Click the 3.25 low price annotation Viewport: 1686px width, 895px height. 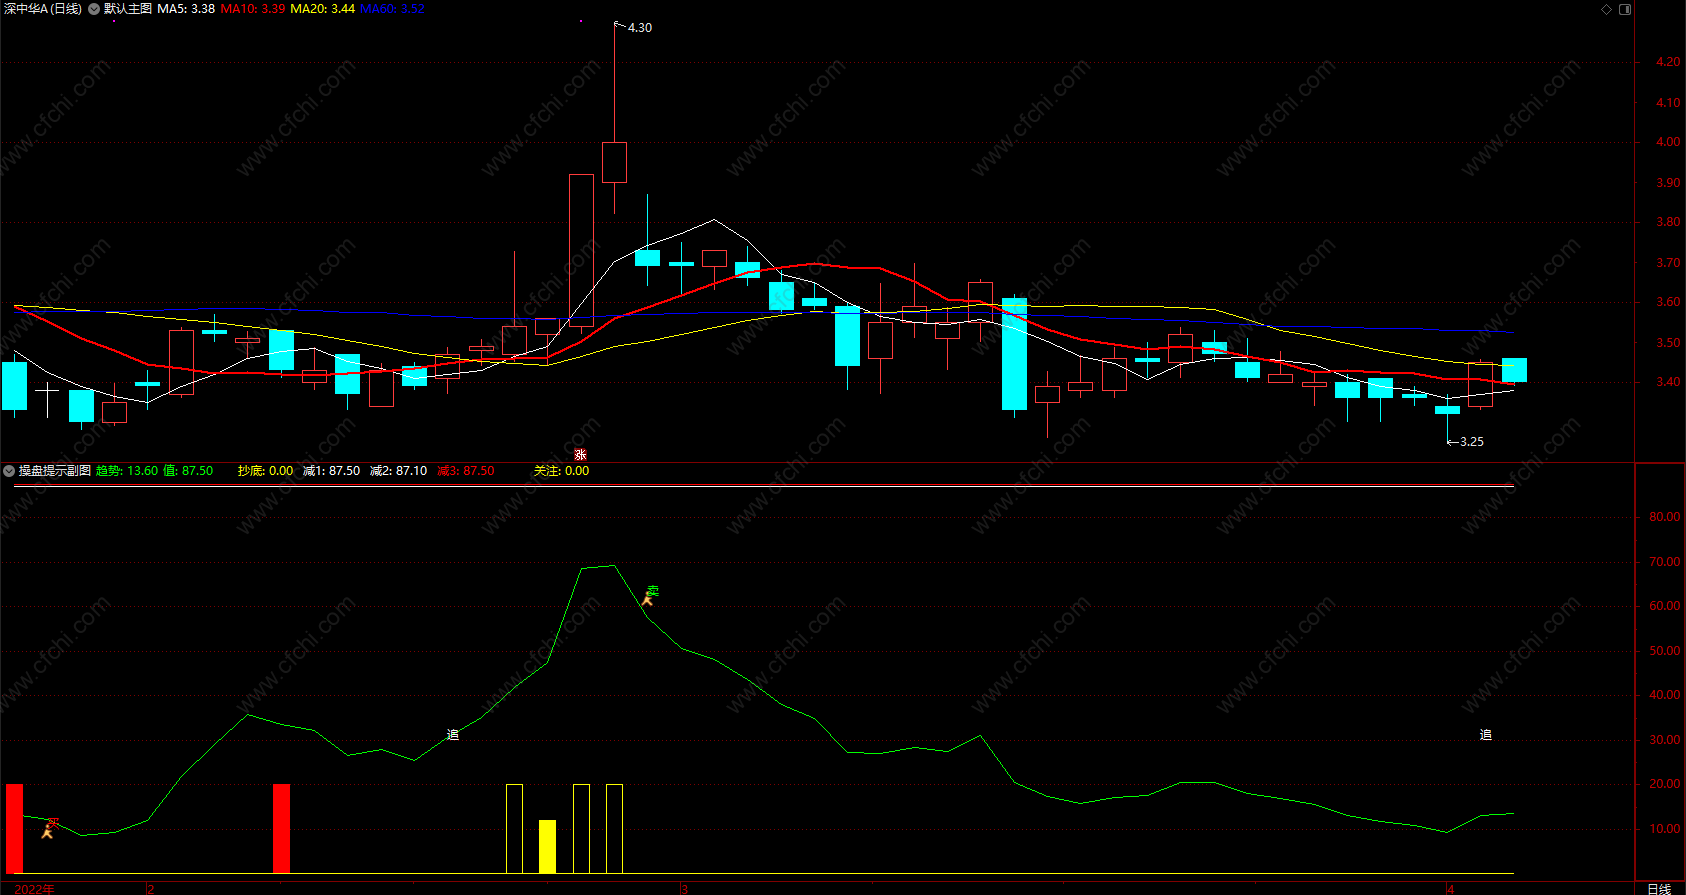coord(1471,442)
